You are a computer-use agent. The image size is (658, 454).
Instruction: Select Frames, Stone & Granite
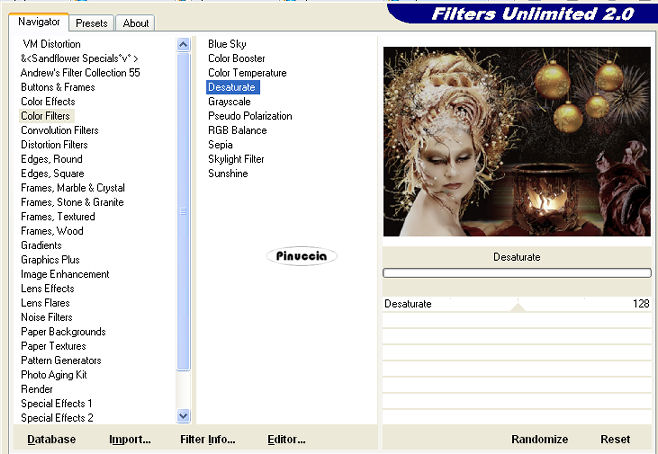(x=72, y=202)
